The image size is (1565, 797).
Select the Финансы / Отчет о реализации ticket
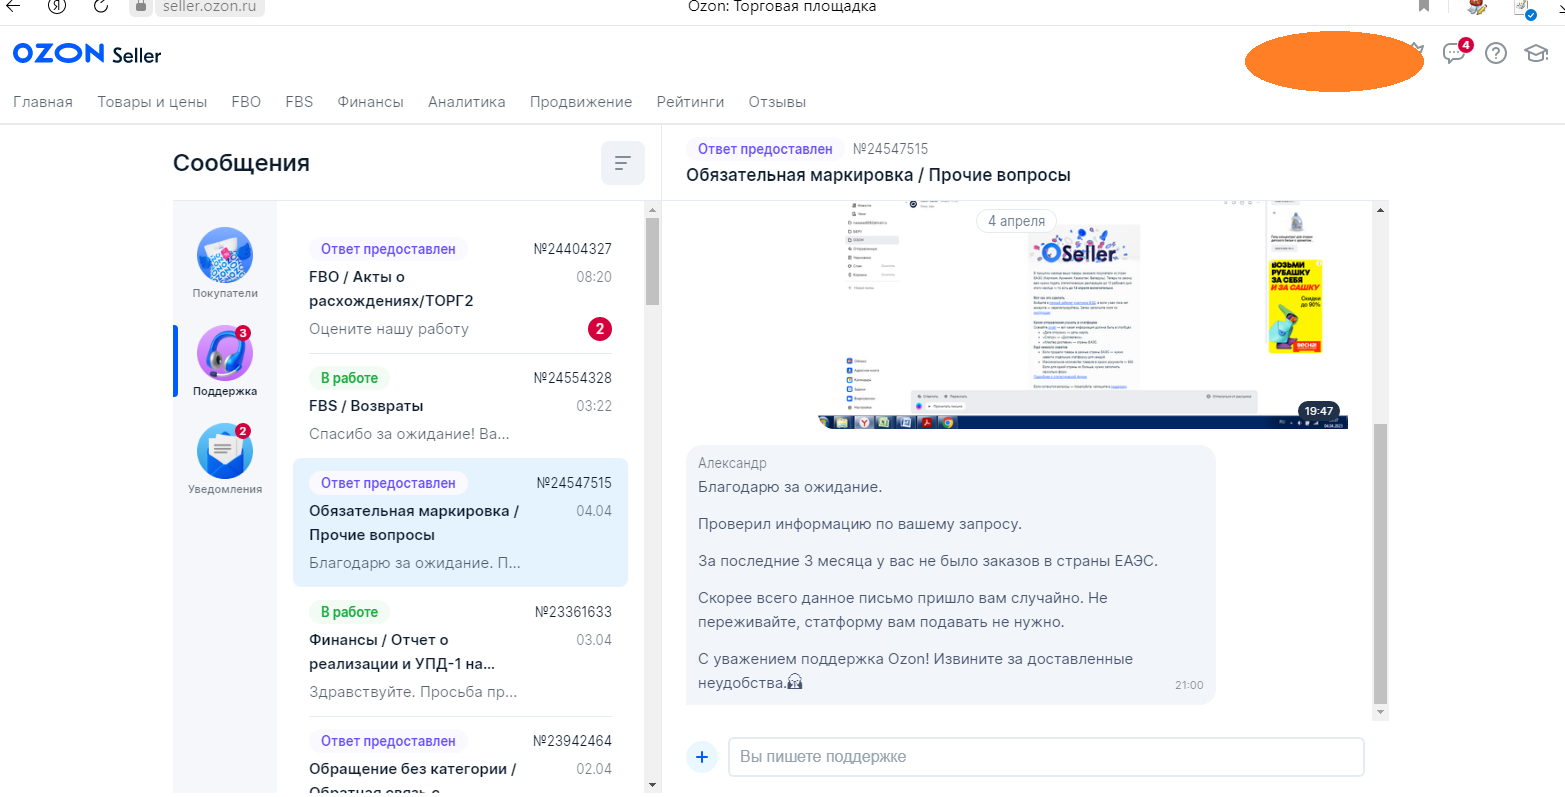pos(460,652)
